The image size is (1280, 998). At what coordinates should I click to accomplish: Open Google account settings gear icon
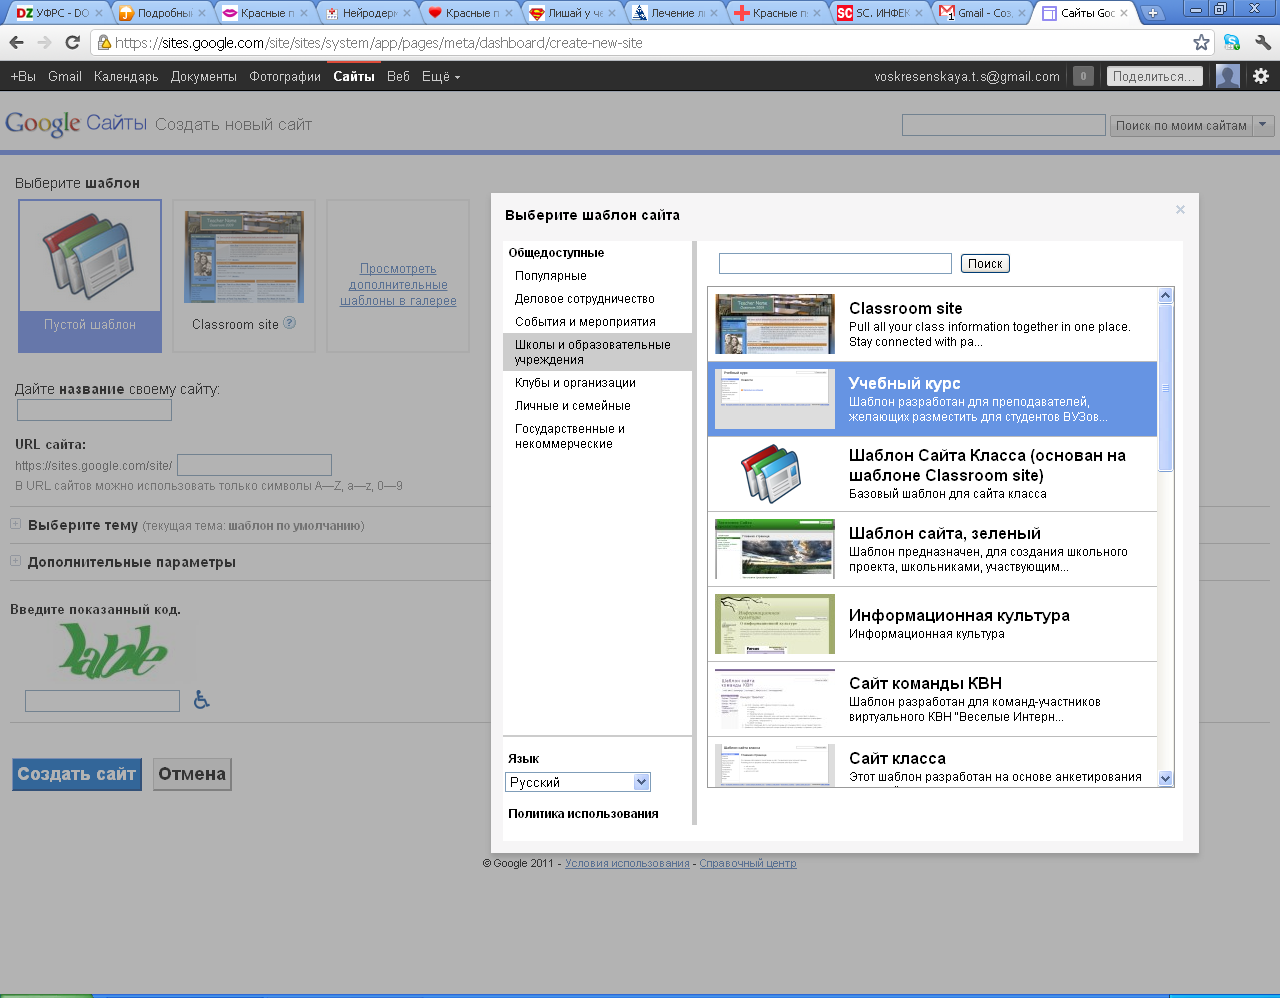coord(1261,76)
